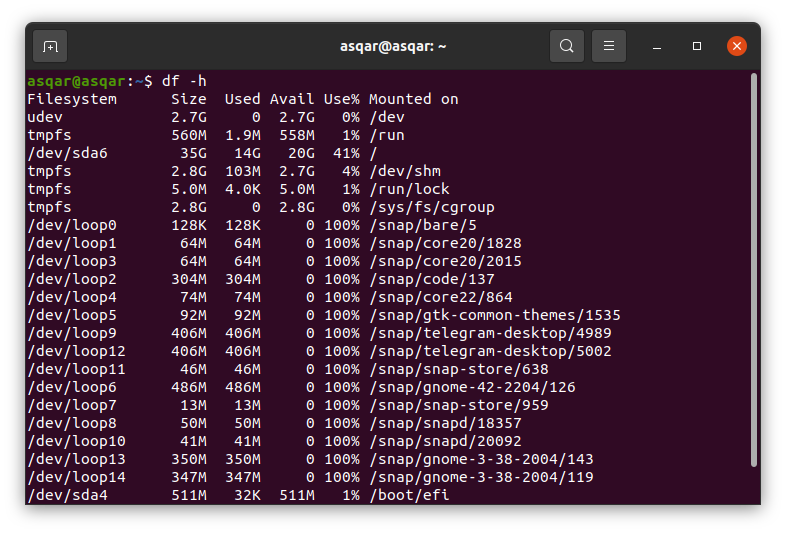Screen dimensions: 786x533
Task: Minimize the terminal window
Action: coord(657,47)
